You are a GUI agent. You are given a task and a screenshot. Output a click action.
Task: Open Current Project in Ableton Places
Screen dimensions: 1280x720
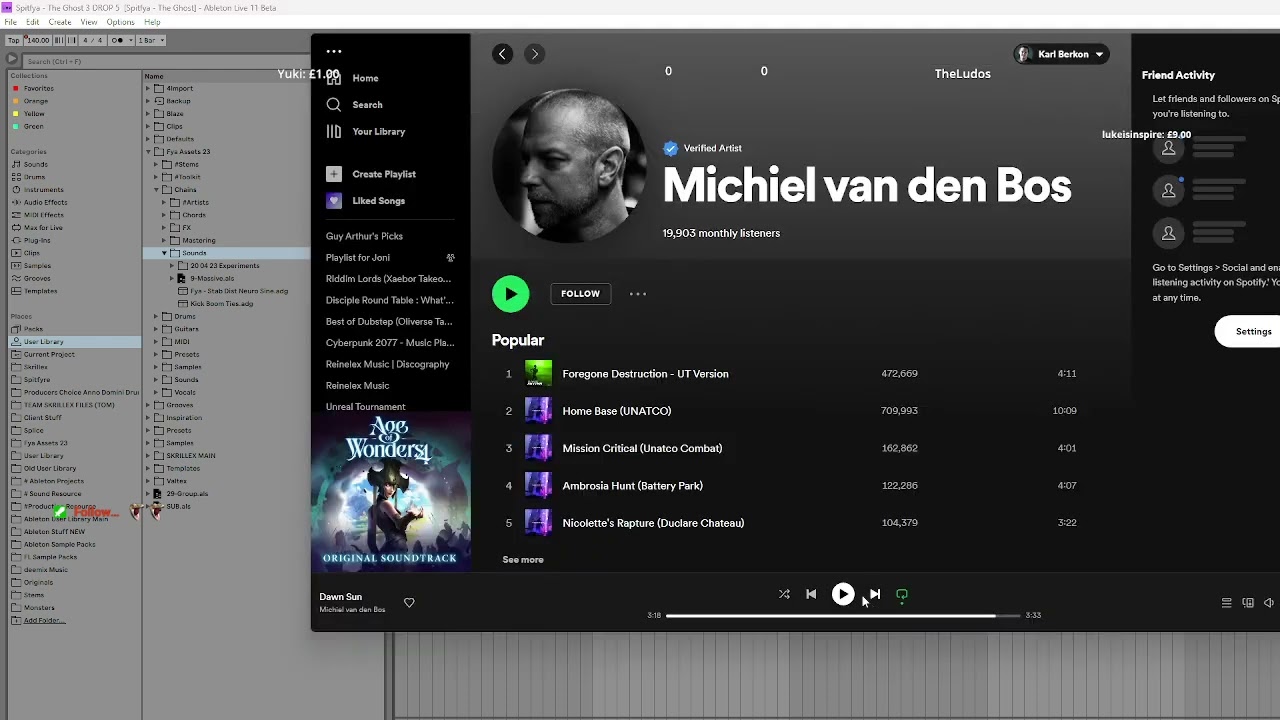pyautogui.click(x=49, y=355)
